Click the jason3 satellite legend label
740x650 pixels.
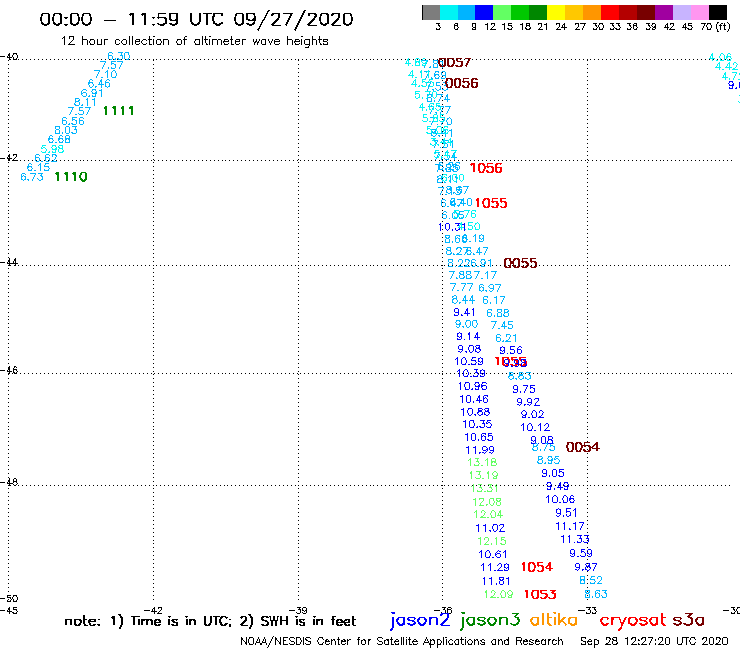click(490, 621)
